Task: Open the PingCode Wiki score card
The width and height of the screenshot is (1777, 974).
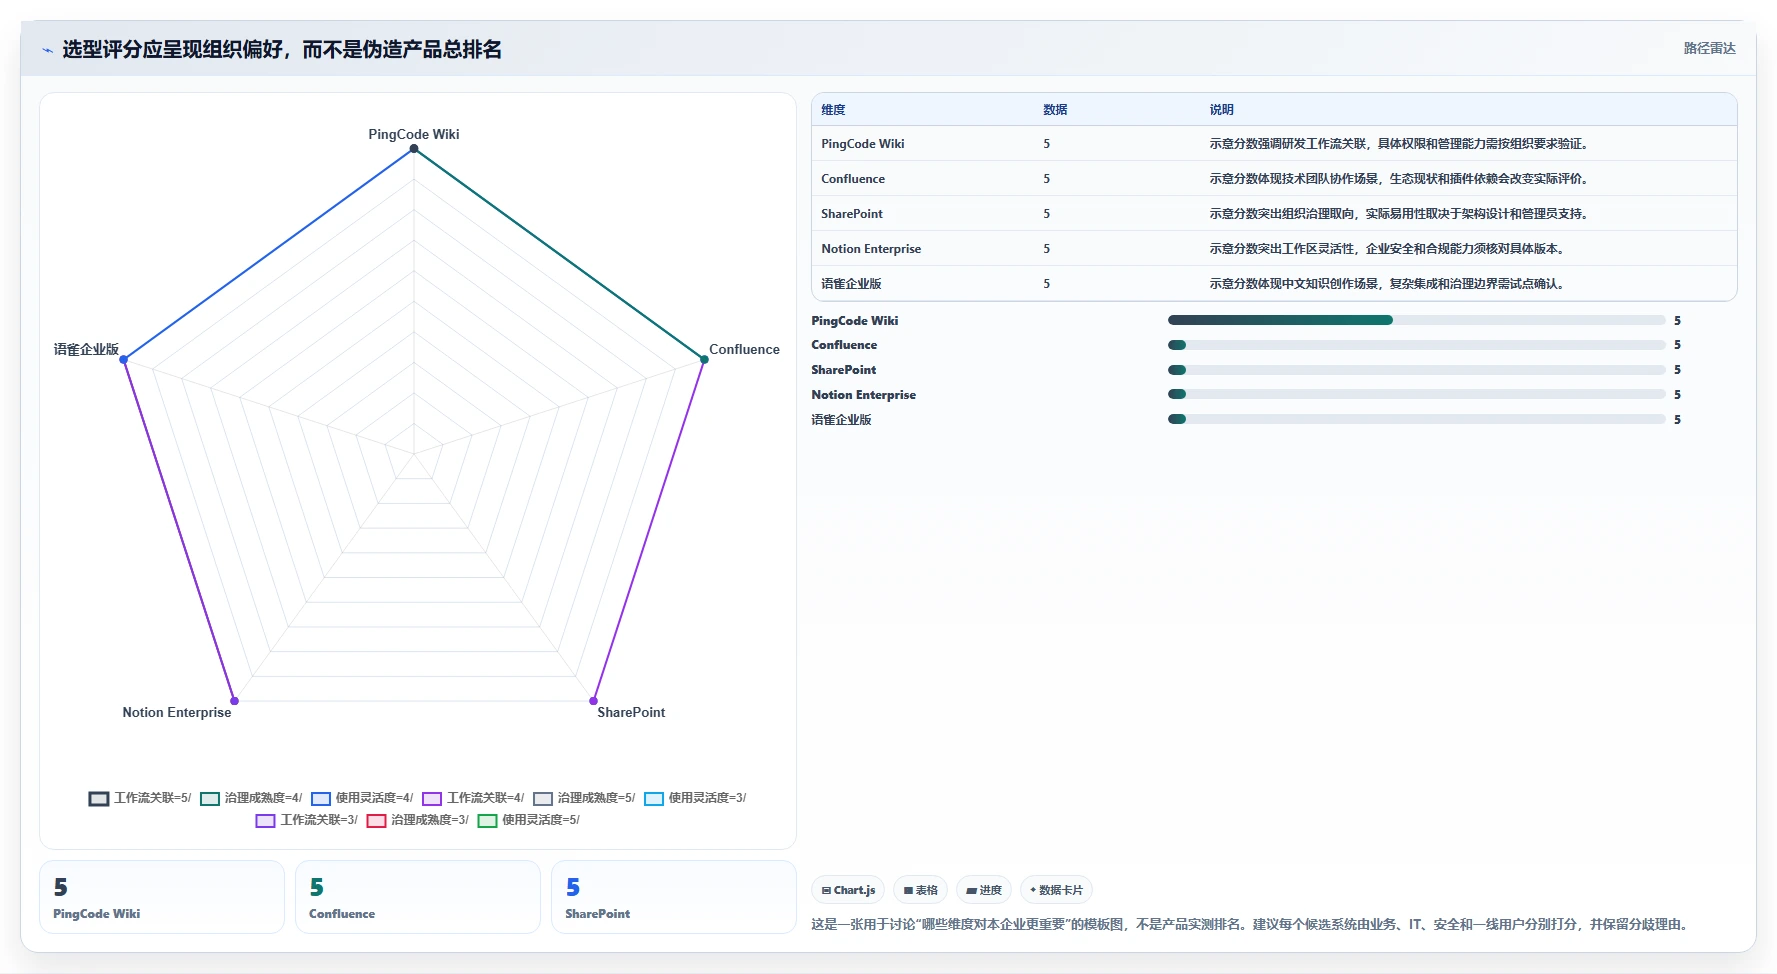Action: tap(162, 897)
